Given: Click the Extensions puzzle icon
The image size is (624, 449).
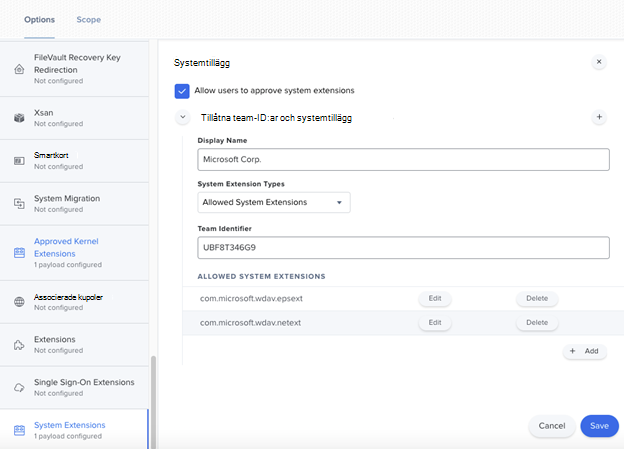Looking at the screenshot, I should click(x=19, y=344).
